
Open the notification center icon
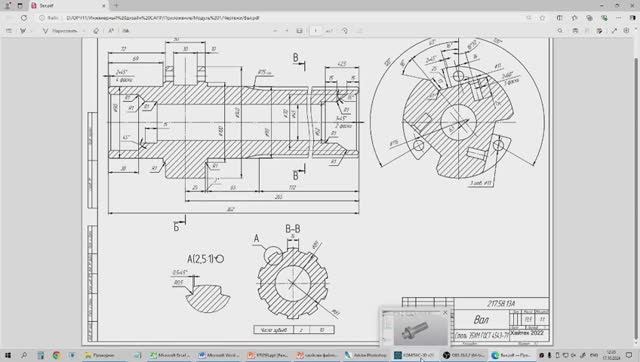(629, 355)
